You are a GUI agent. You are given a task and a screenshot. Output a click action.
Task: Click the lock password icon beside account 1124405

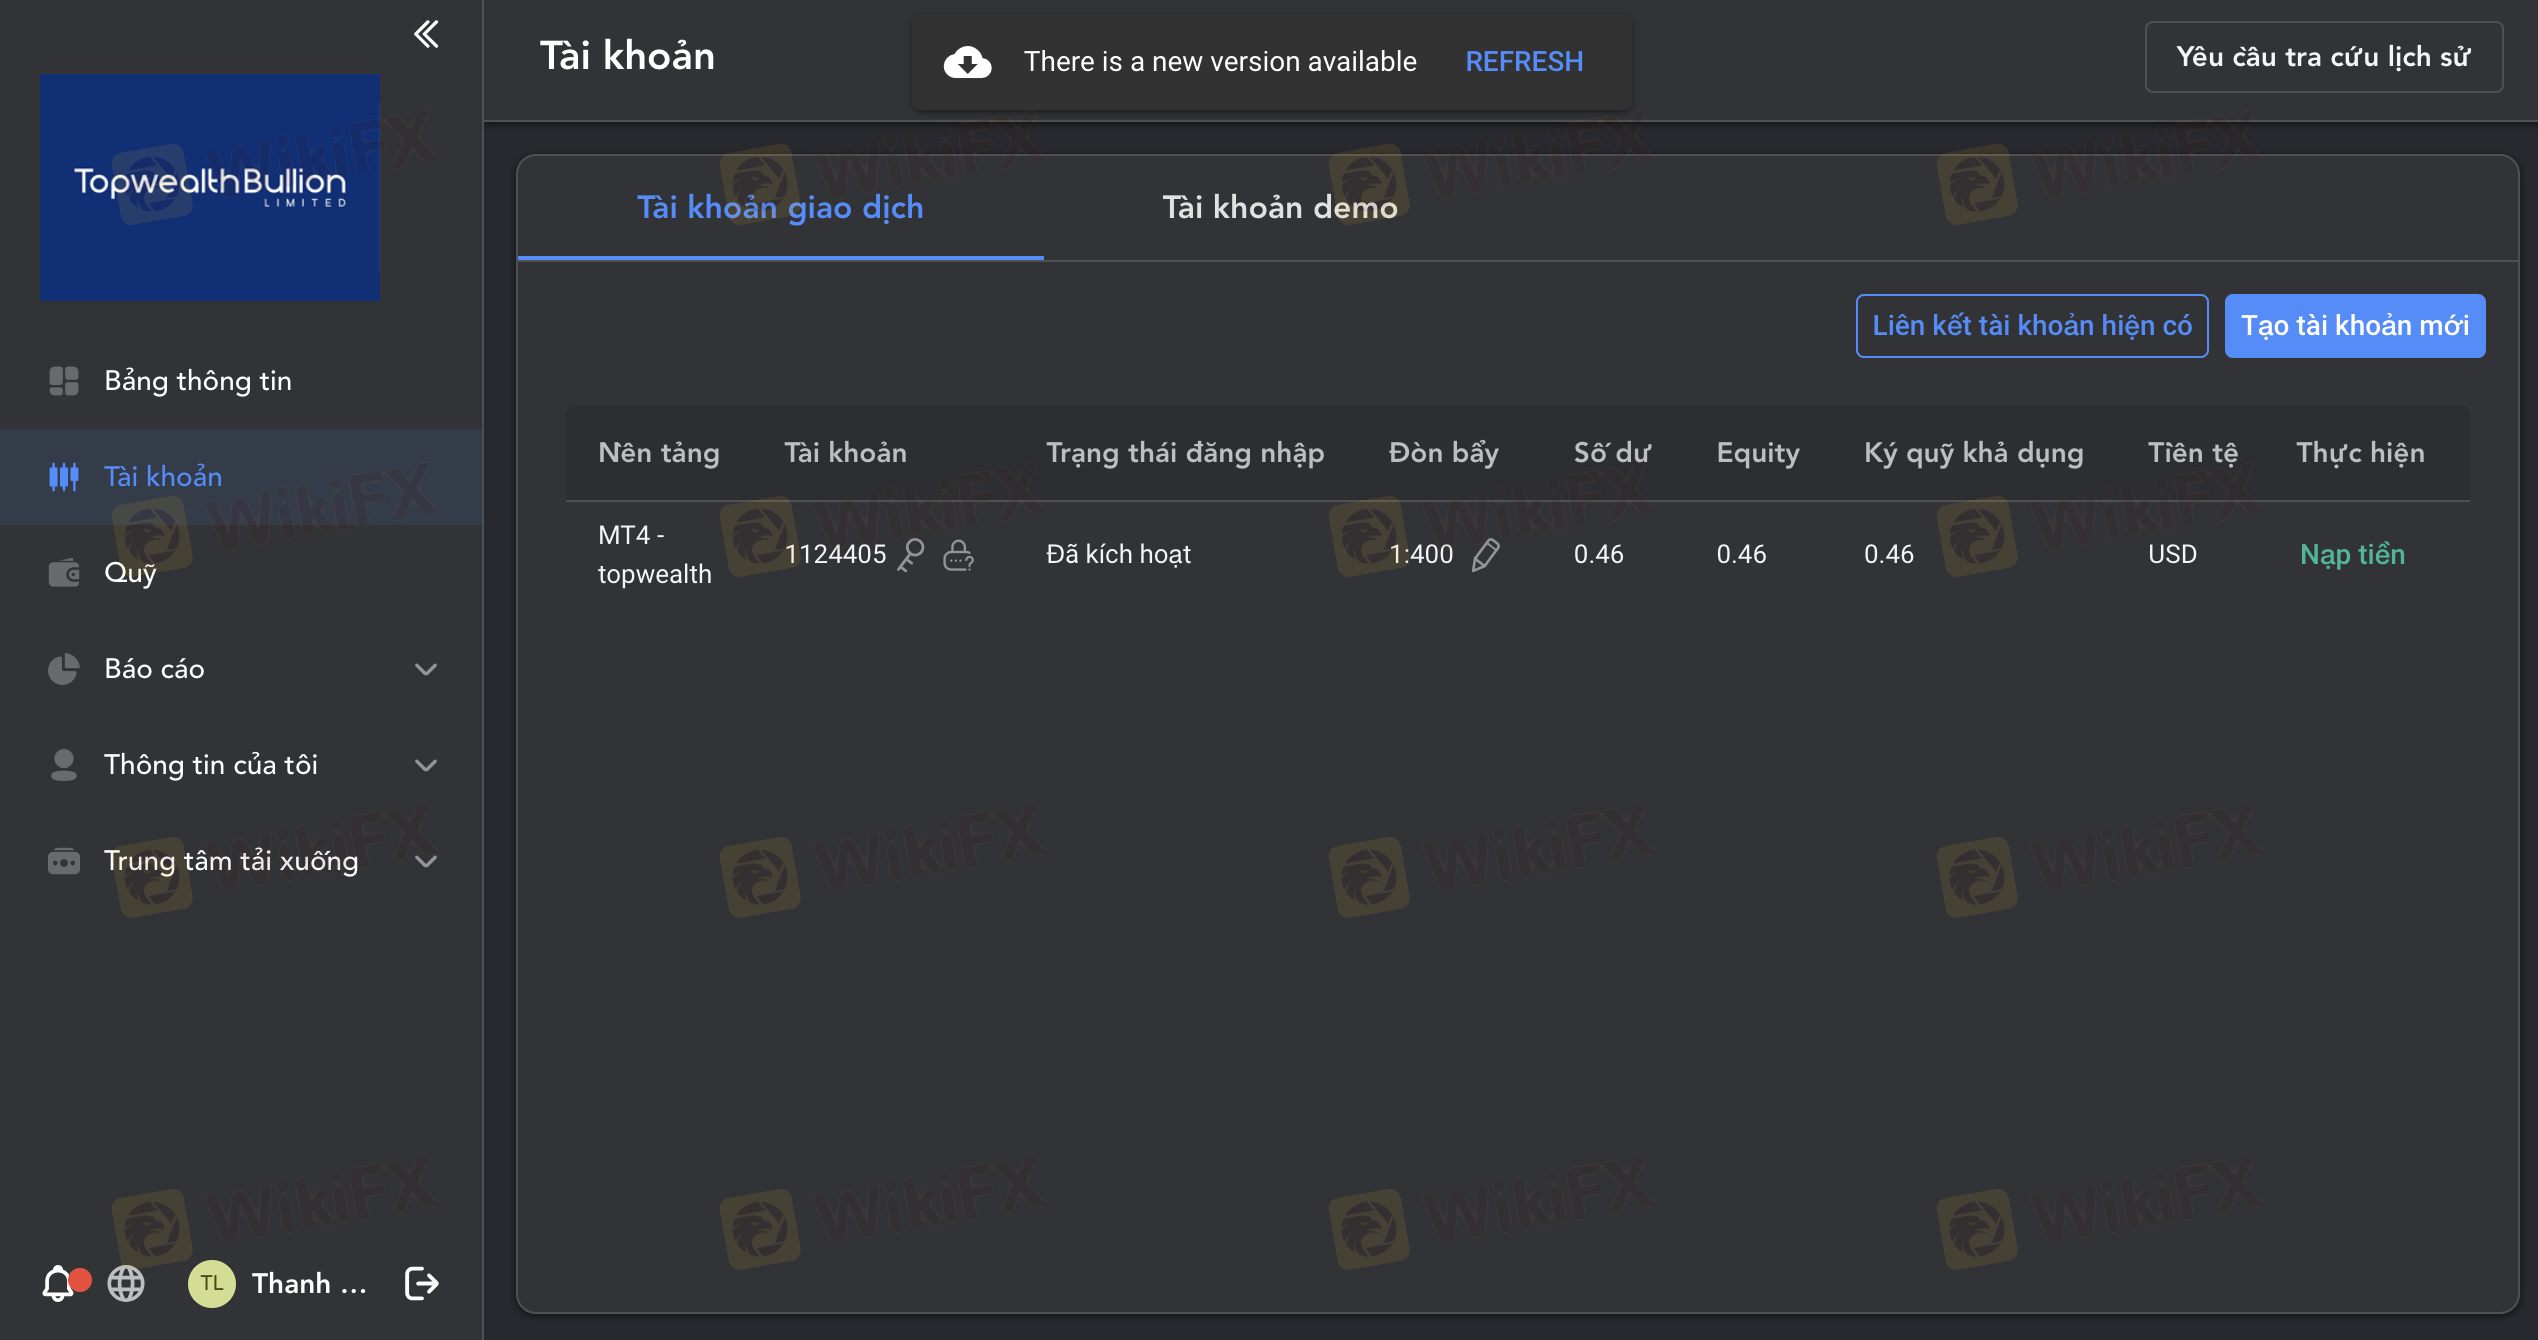[x=958, y=554]
